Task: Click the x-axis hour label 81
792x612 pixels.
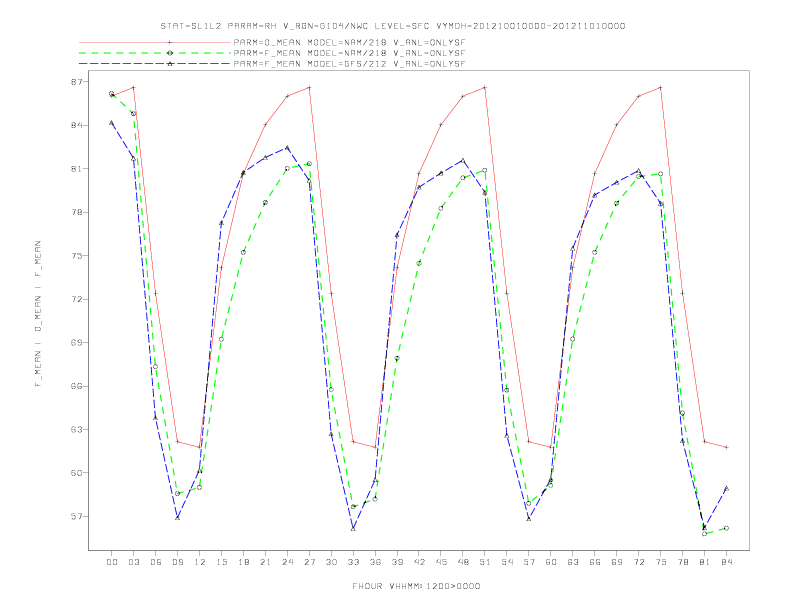Action: tap(705, 562)
